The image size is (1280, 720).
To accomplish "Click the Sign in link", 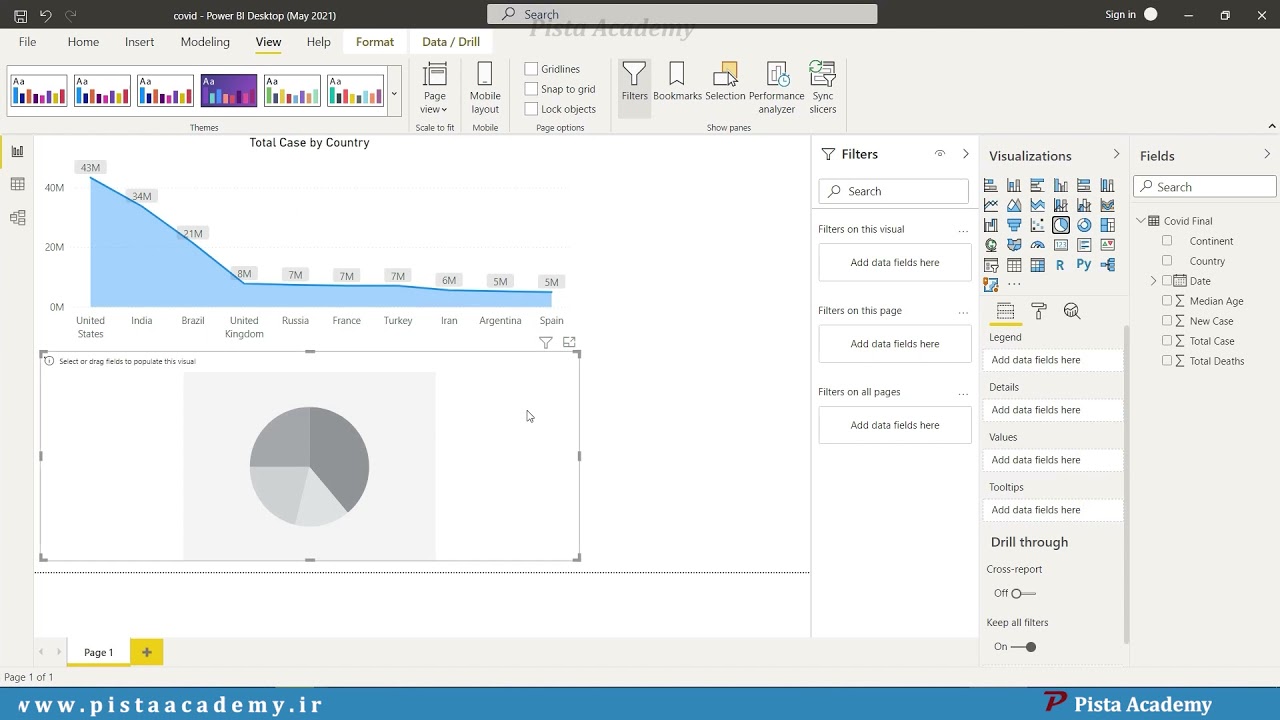I will tap(1120, 15).
